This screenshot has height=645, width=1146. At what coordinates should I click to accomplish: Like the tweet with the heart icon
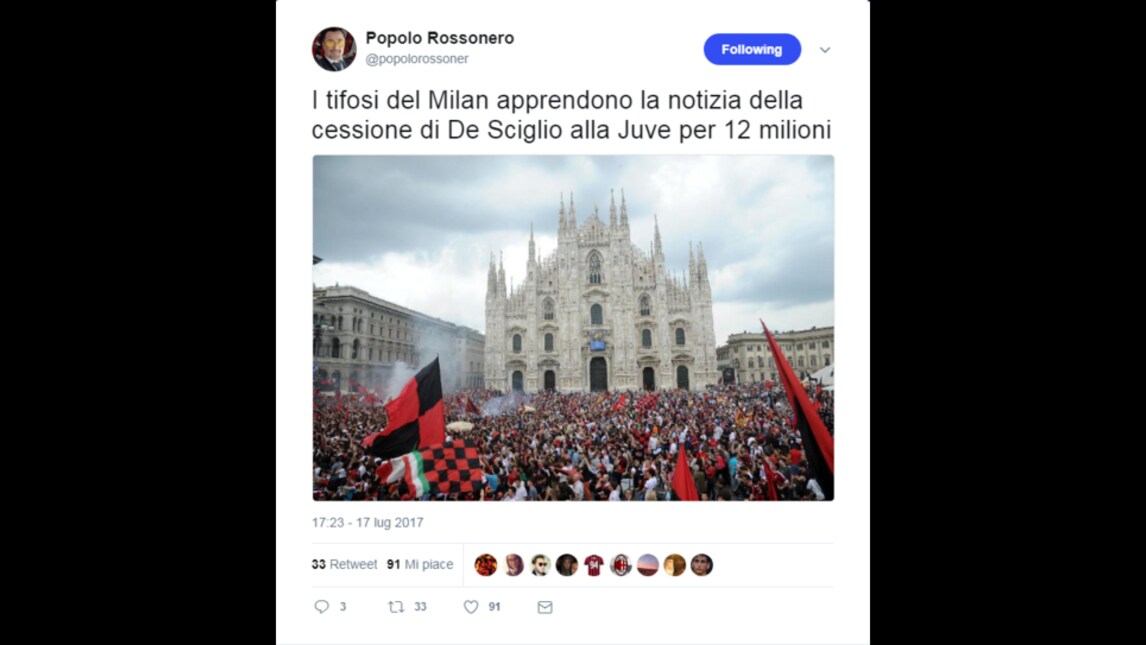click(471, 607)
